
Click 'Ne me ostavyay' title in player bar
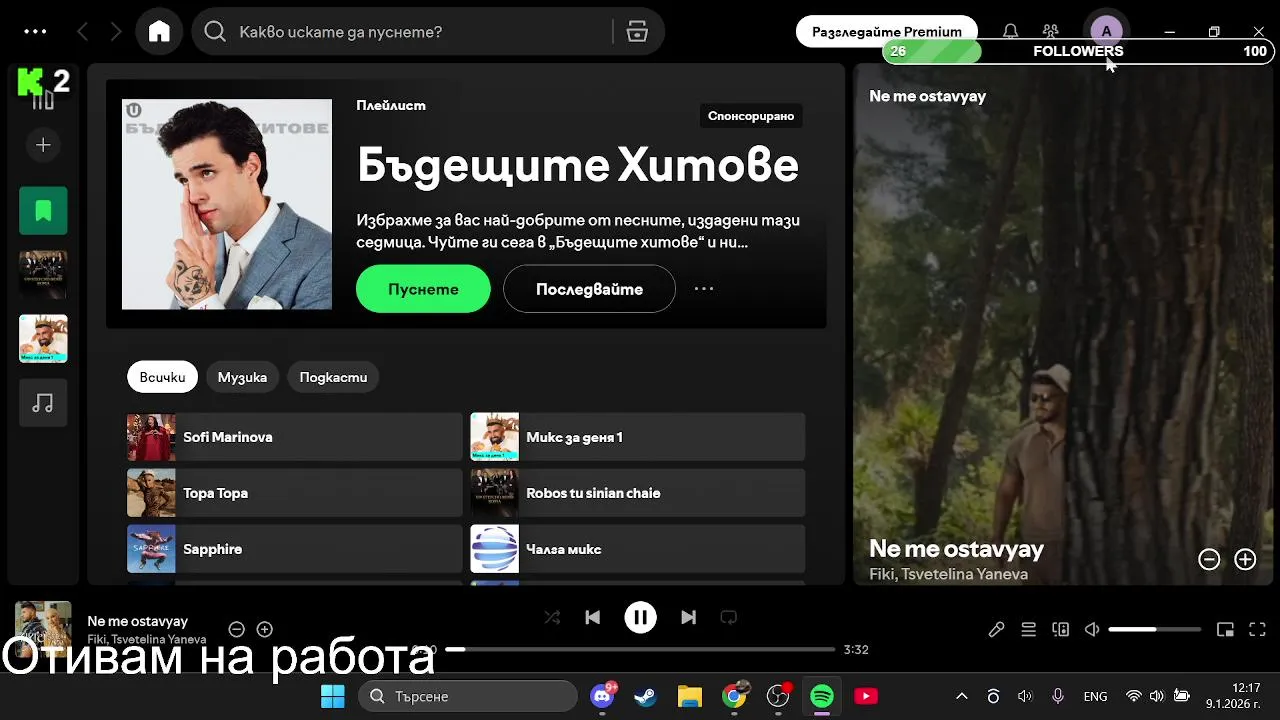137,621
